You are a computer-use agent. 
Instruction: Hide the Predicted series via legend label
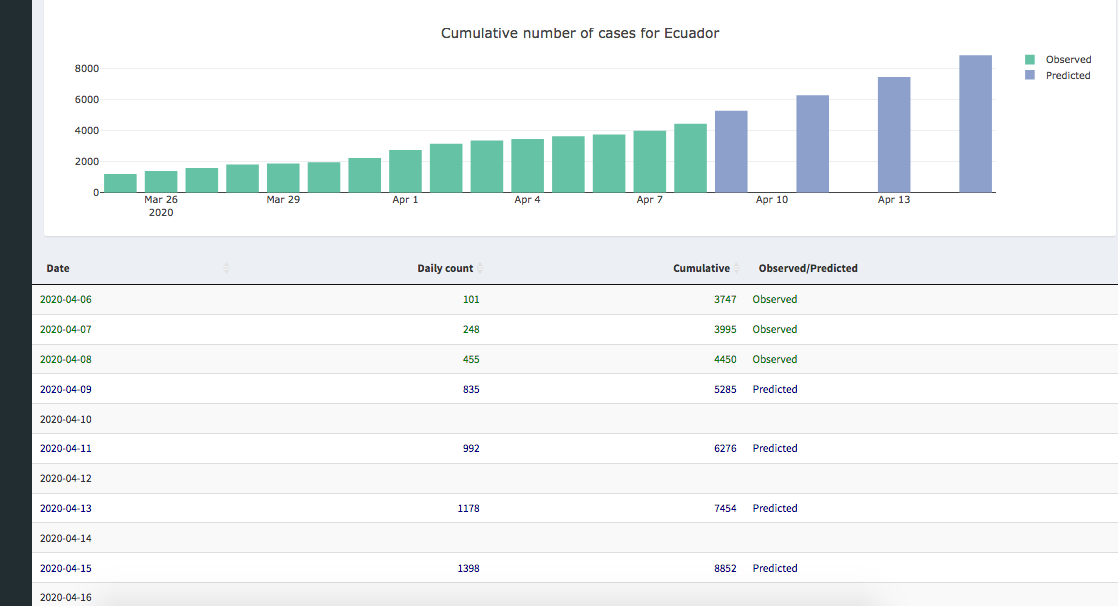pos(1068,76)
